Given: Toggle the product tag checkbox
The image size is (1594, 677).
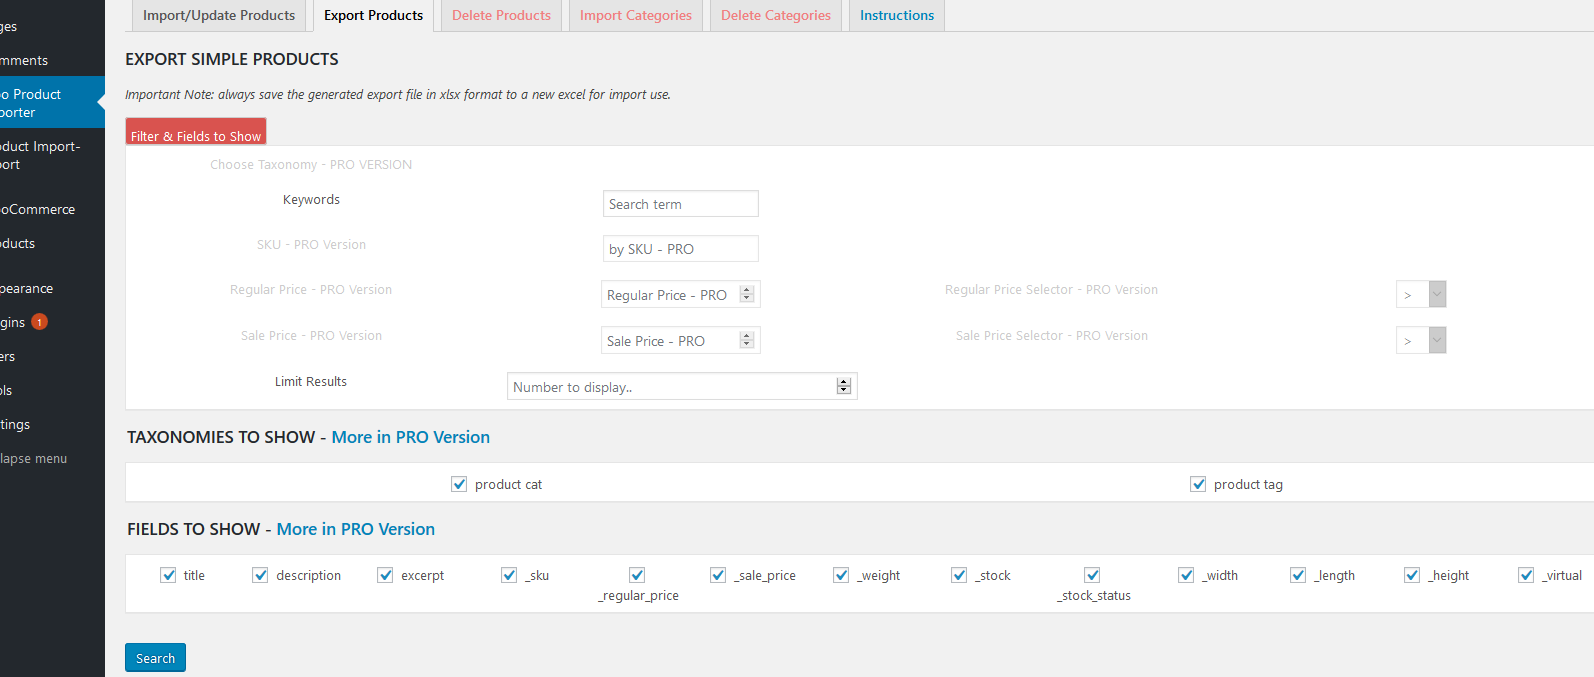Looking at the screenshot, I should [x=1198, y=484].
